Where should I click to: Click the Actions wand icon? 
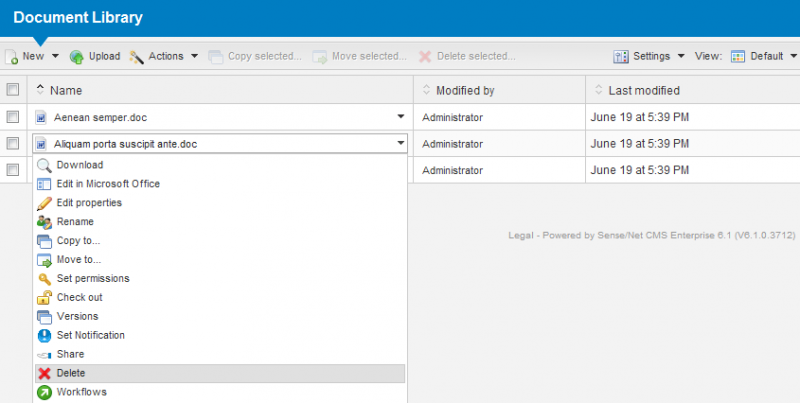click(x=136, y=57)
